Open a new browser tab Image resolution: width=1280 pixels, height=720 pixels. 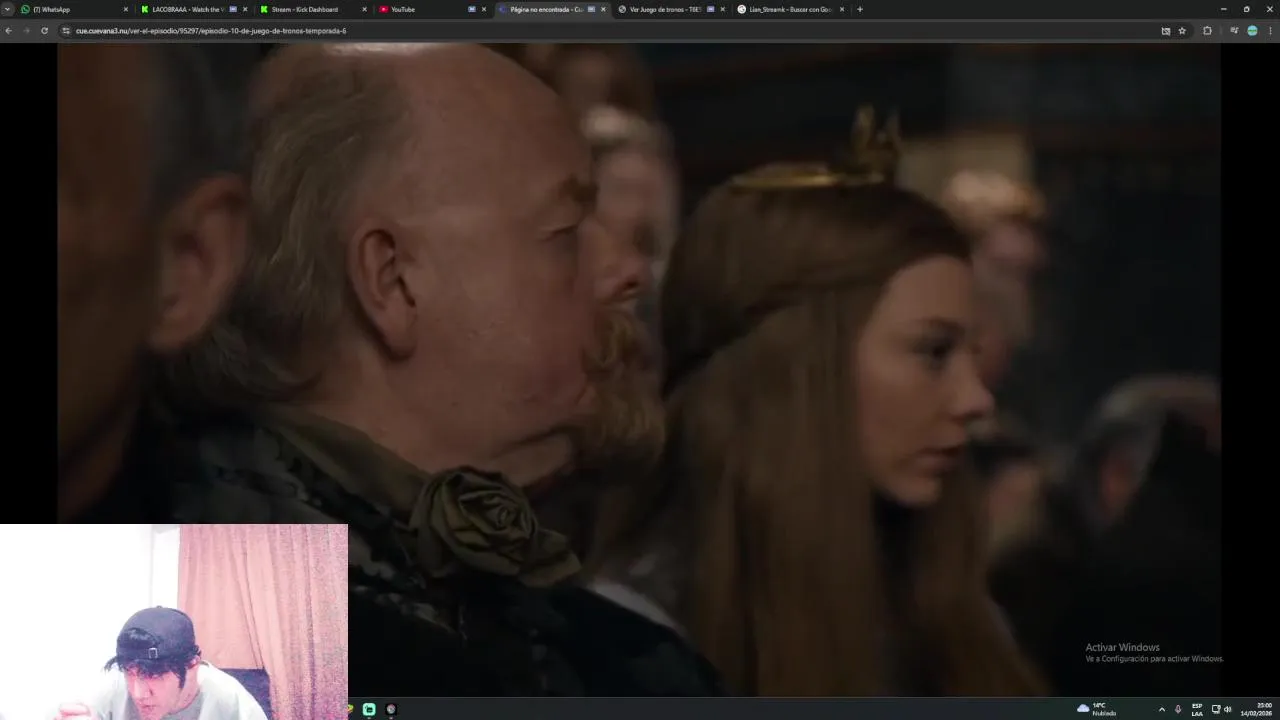pos(860,9)
